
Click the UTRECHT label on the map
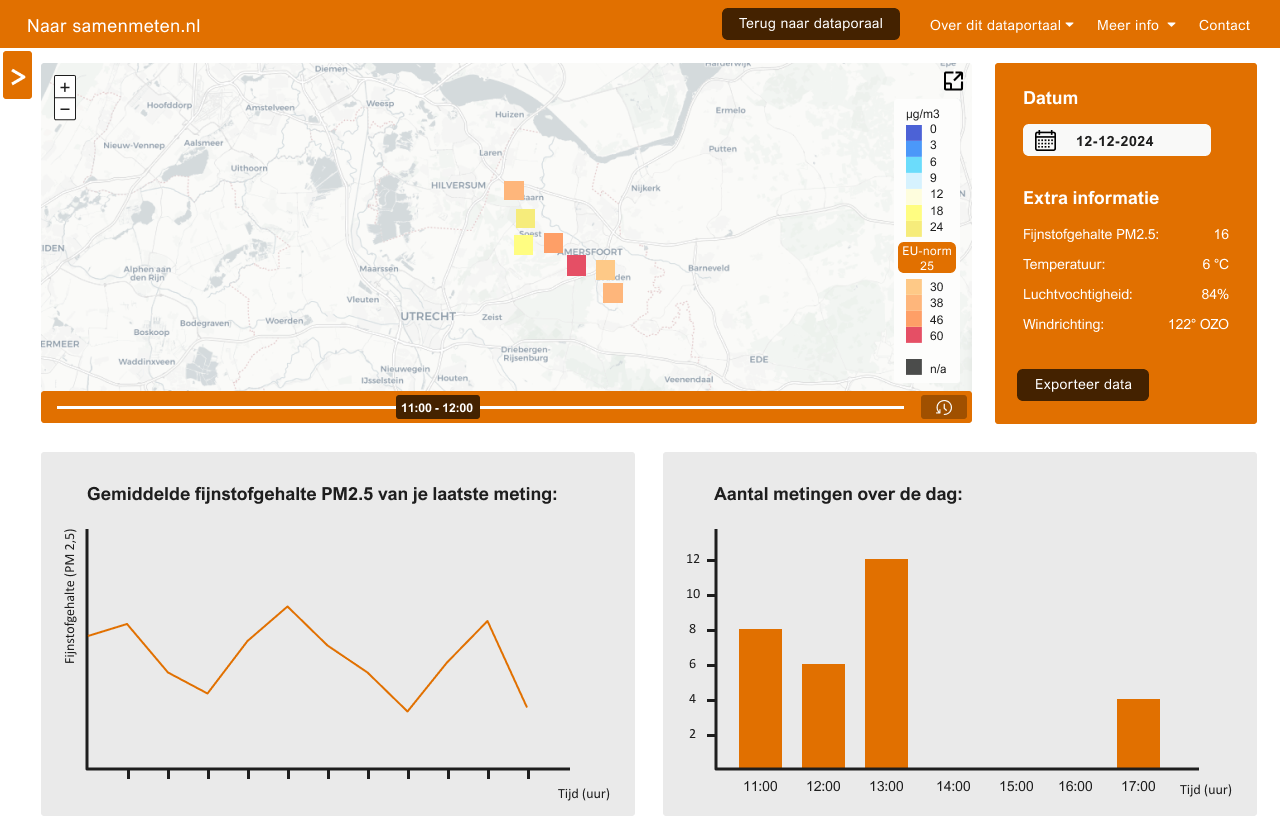[x=428, y=316]
